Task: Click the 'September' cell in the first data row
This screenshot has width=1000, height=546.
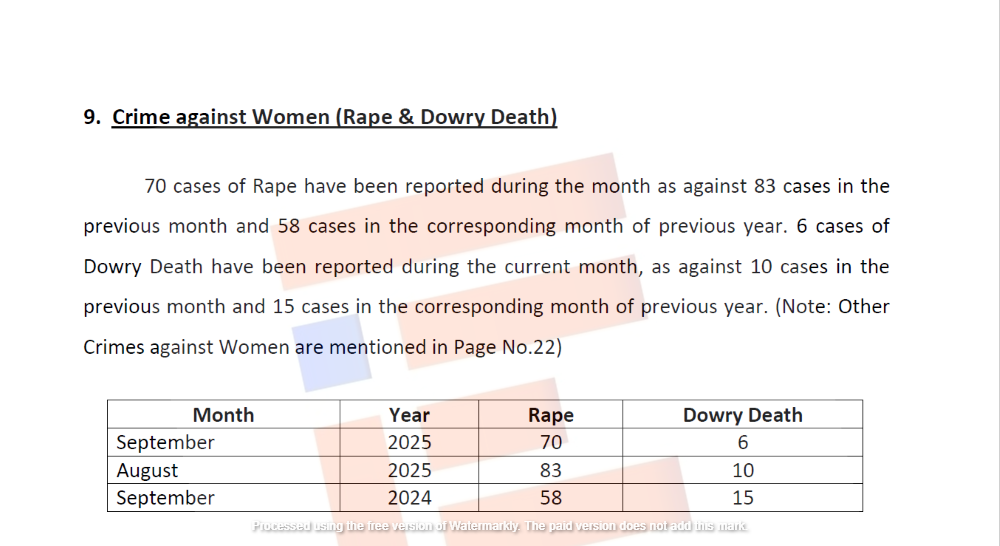Action: 165,442
